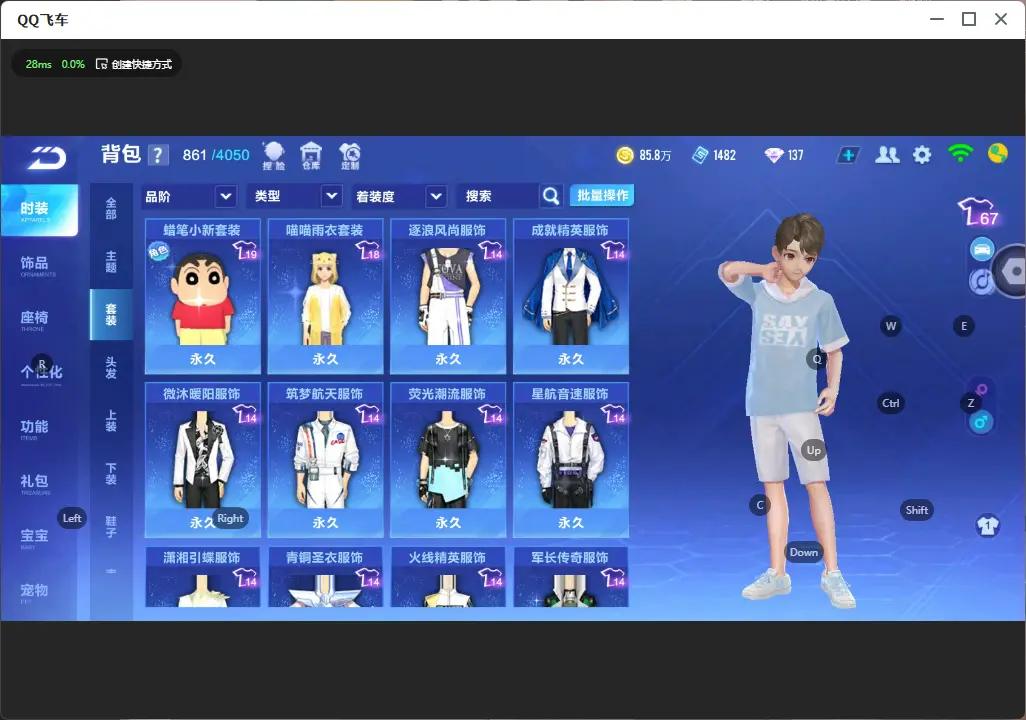This screenshot has height=720, width=1026.
Task: Select the 筑梦航天服饰 outfit card
Action: (x=325, y=459)
